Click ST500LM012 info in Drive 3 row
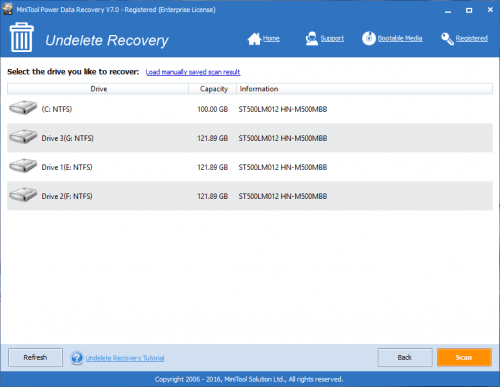The height and width of the screenshot is (387, 500). [x=283, y=138]
